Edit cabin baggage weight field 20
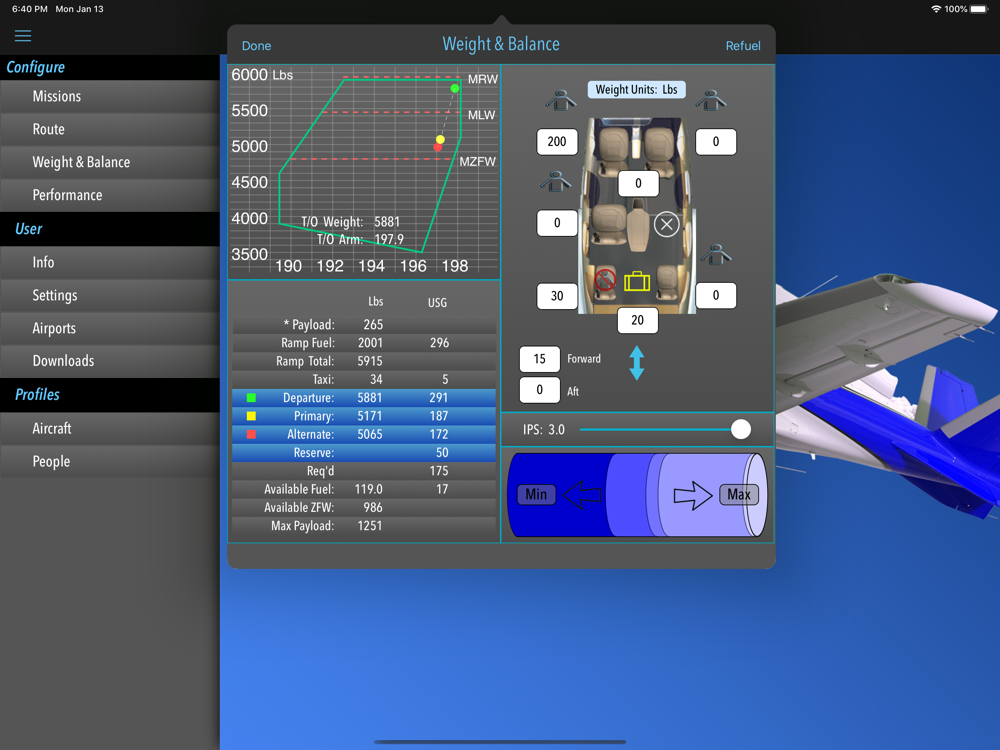Image resolution: width=1000 pixels, height=750 pixels. [x=638, y=320]
